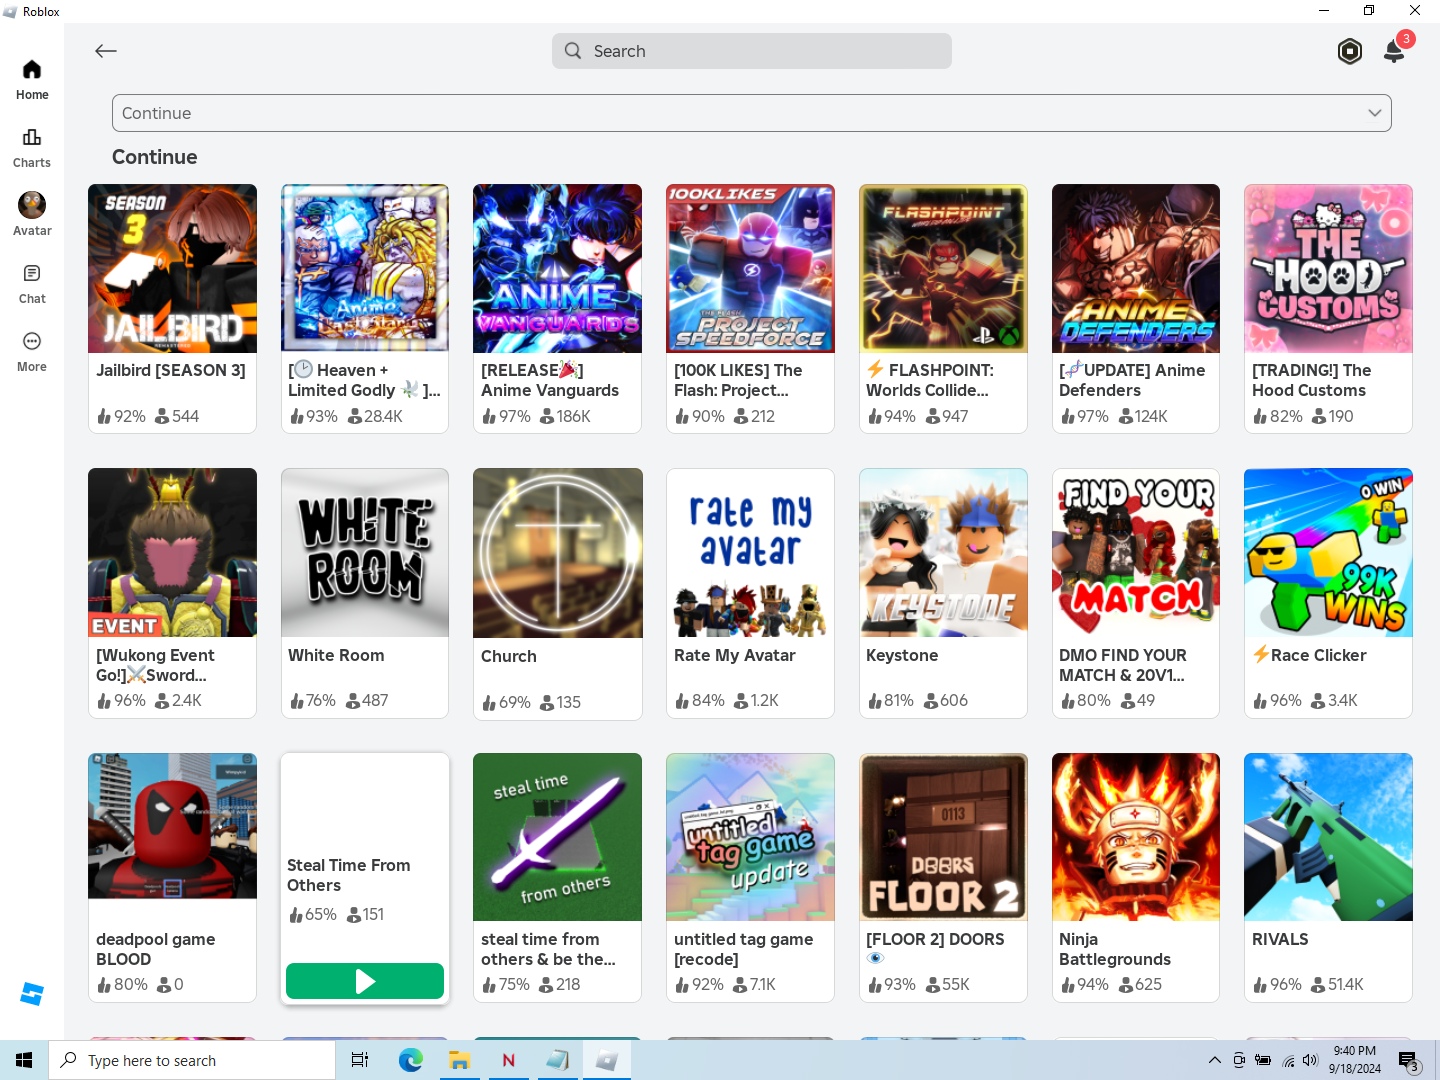Go back using the left arrow
Viewport: 1440px width, 1080px height.
tap(106, 51)
